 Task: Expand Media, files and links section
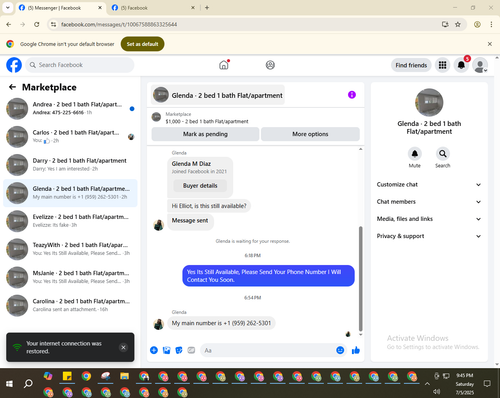(x=429, y=219)
